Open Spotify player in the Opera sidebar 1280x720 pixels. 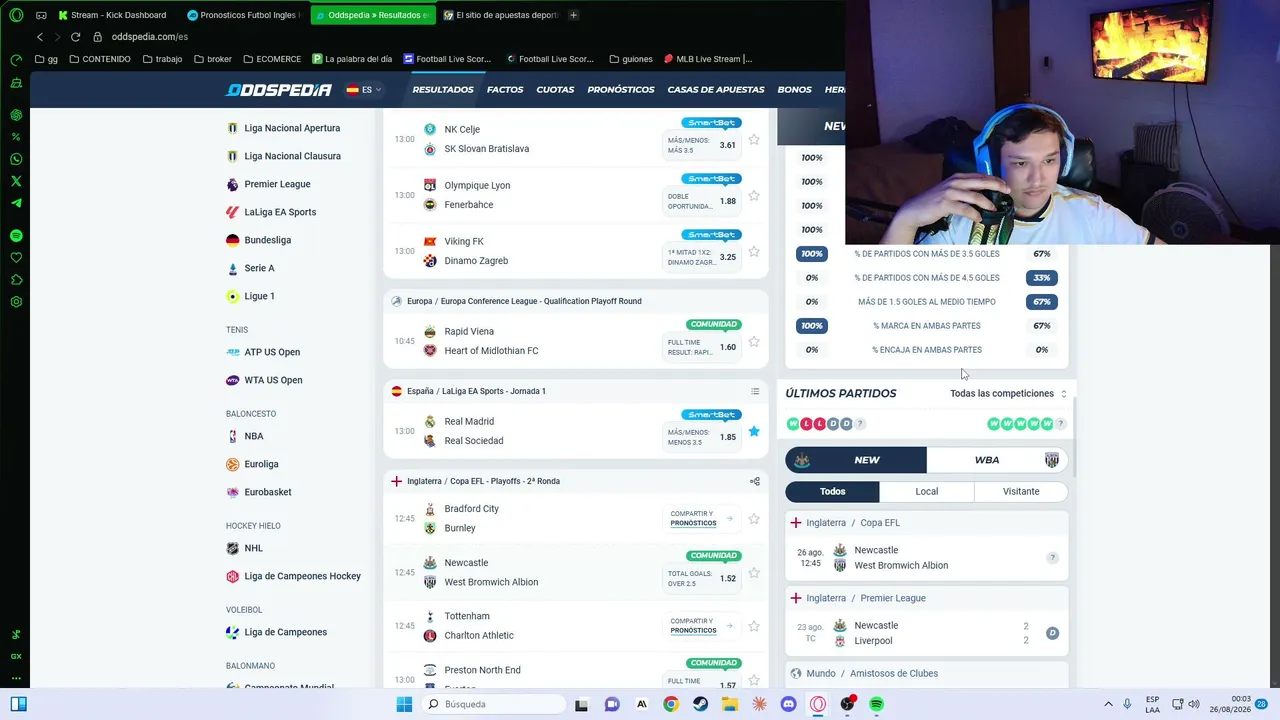click(x=16, y=236)
